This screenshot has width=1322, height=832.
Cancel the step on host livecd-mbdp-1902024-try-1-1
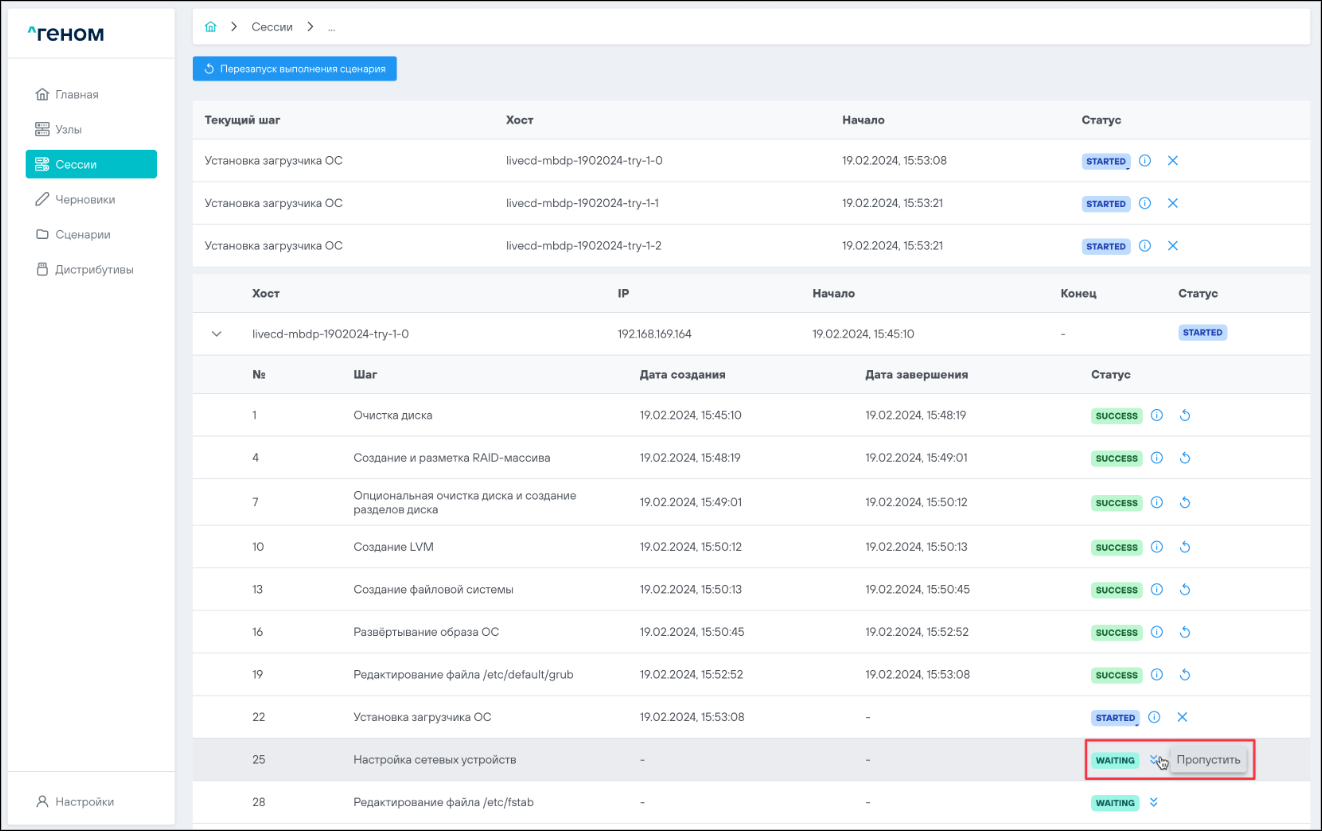[1173, 204]
